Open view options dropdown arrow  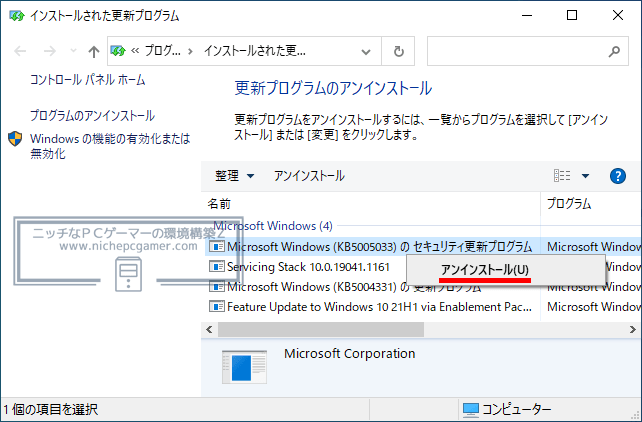coord(585,176)
